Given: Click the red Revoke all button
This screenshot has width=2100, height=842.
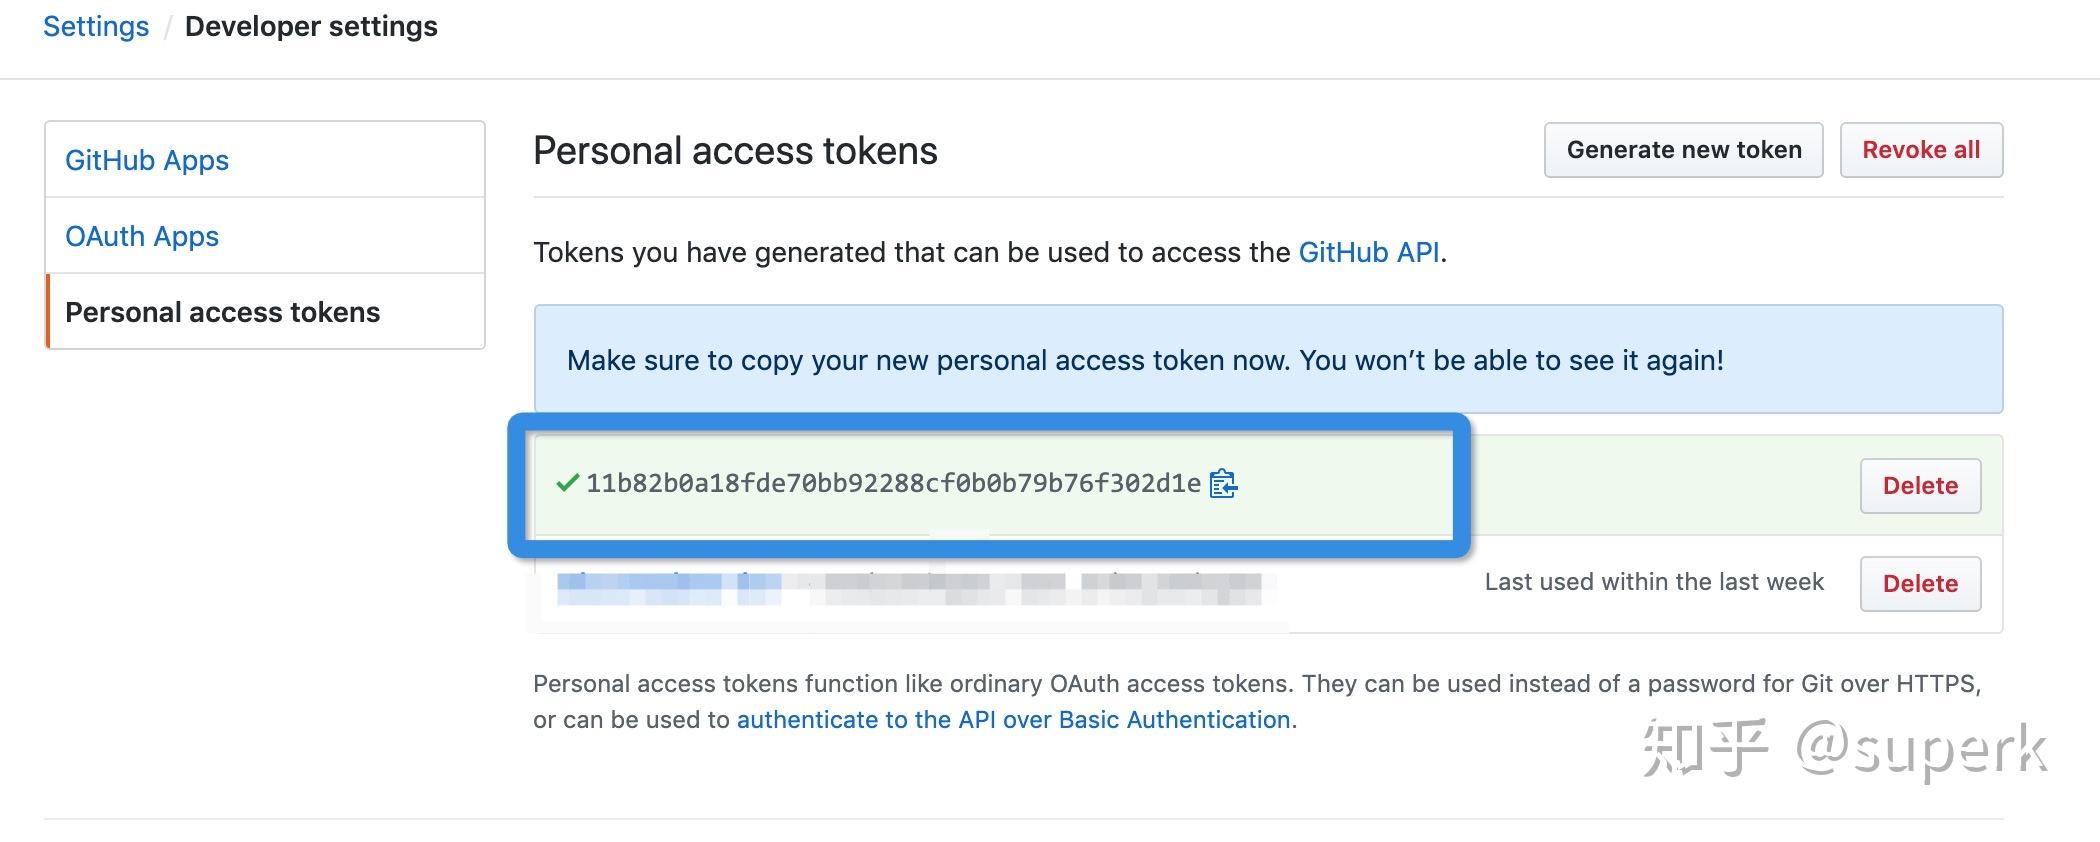Looking at the screenshot, I should [x=1921, y=150].
